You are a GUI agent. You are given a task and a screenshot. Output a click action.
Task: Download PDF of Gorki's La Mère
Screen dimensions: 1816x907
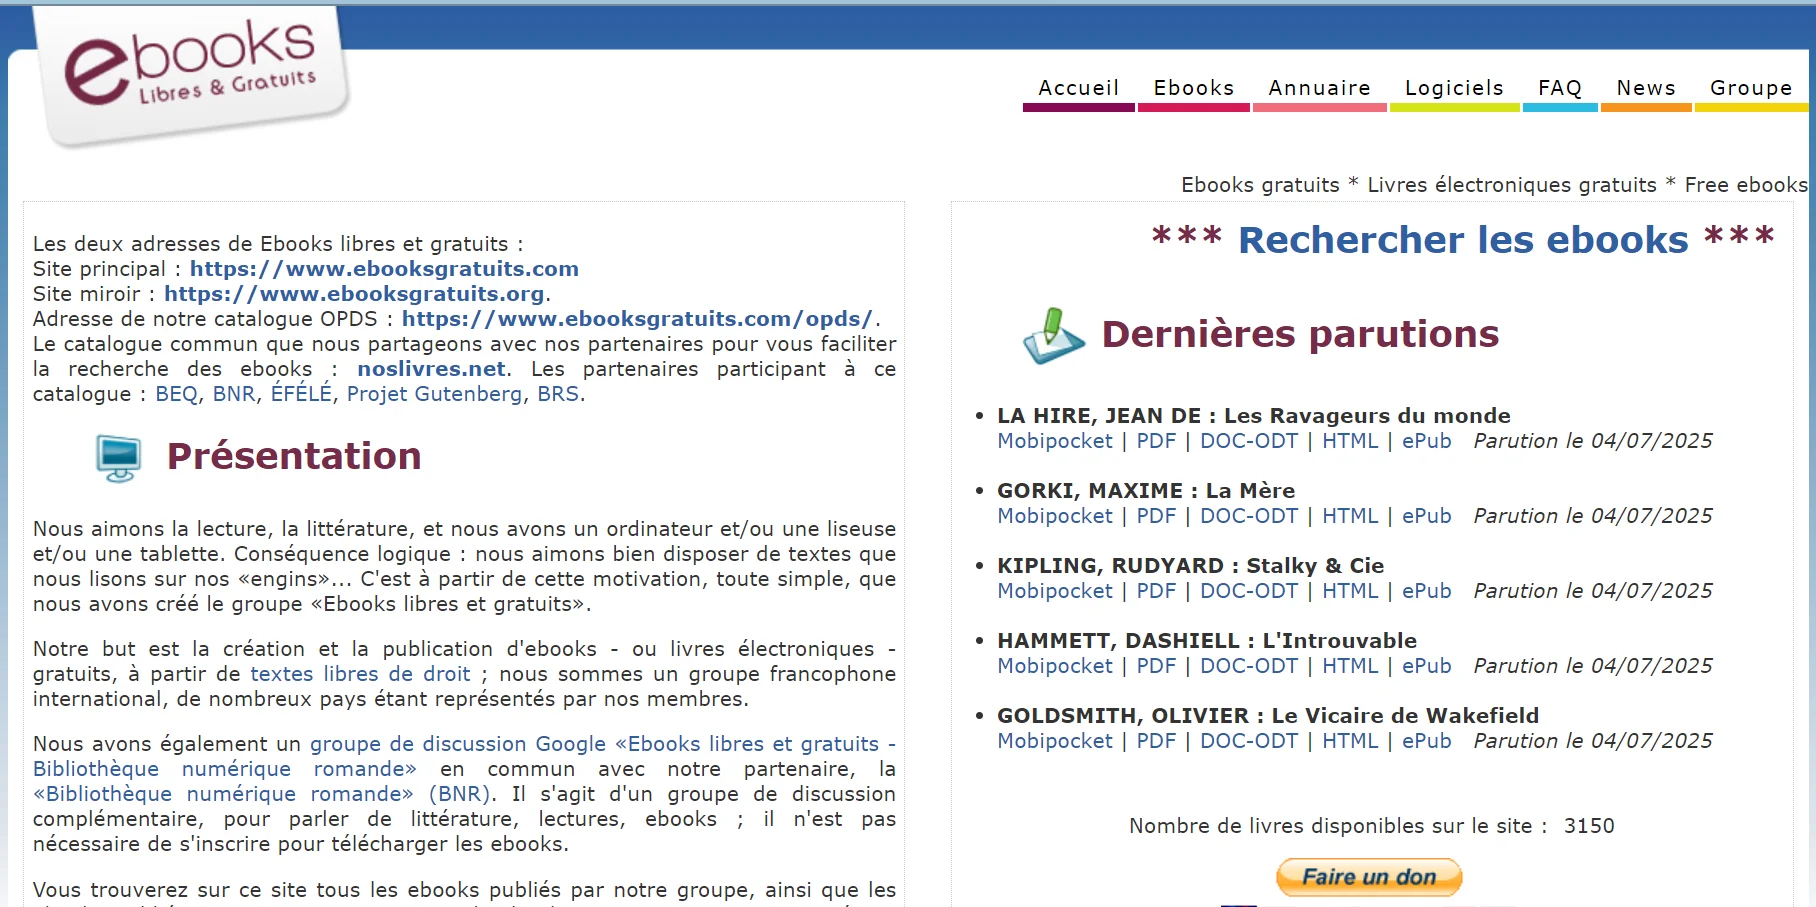point(1156,516)
